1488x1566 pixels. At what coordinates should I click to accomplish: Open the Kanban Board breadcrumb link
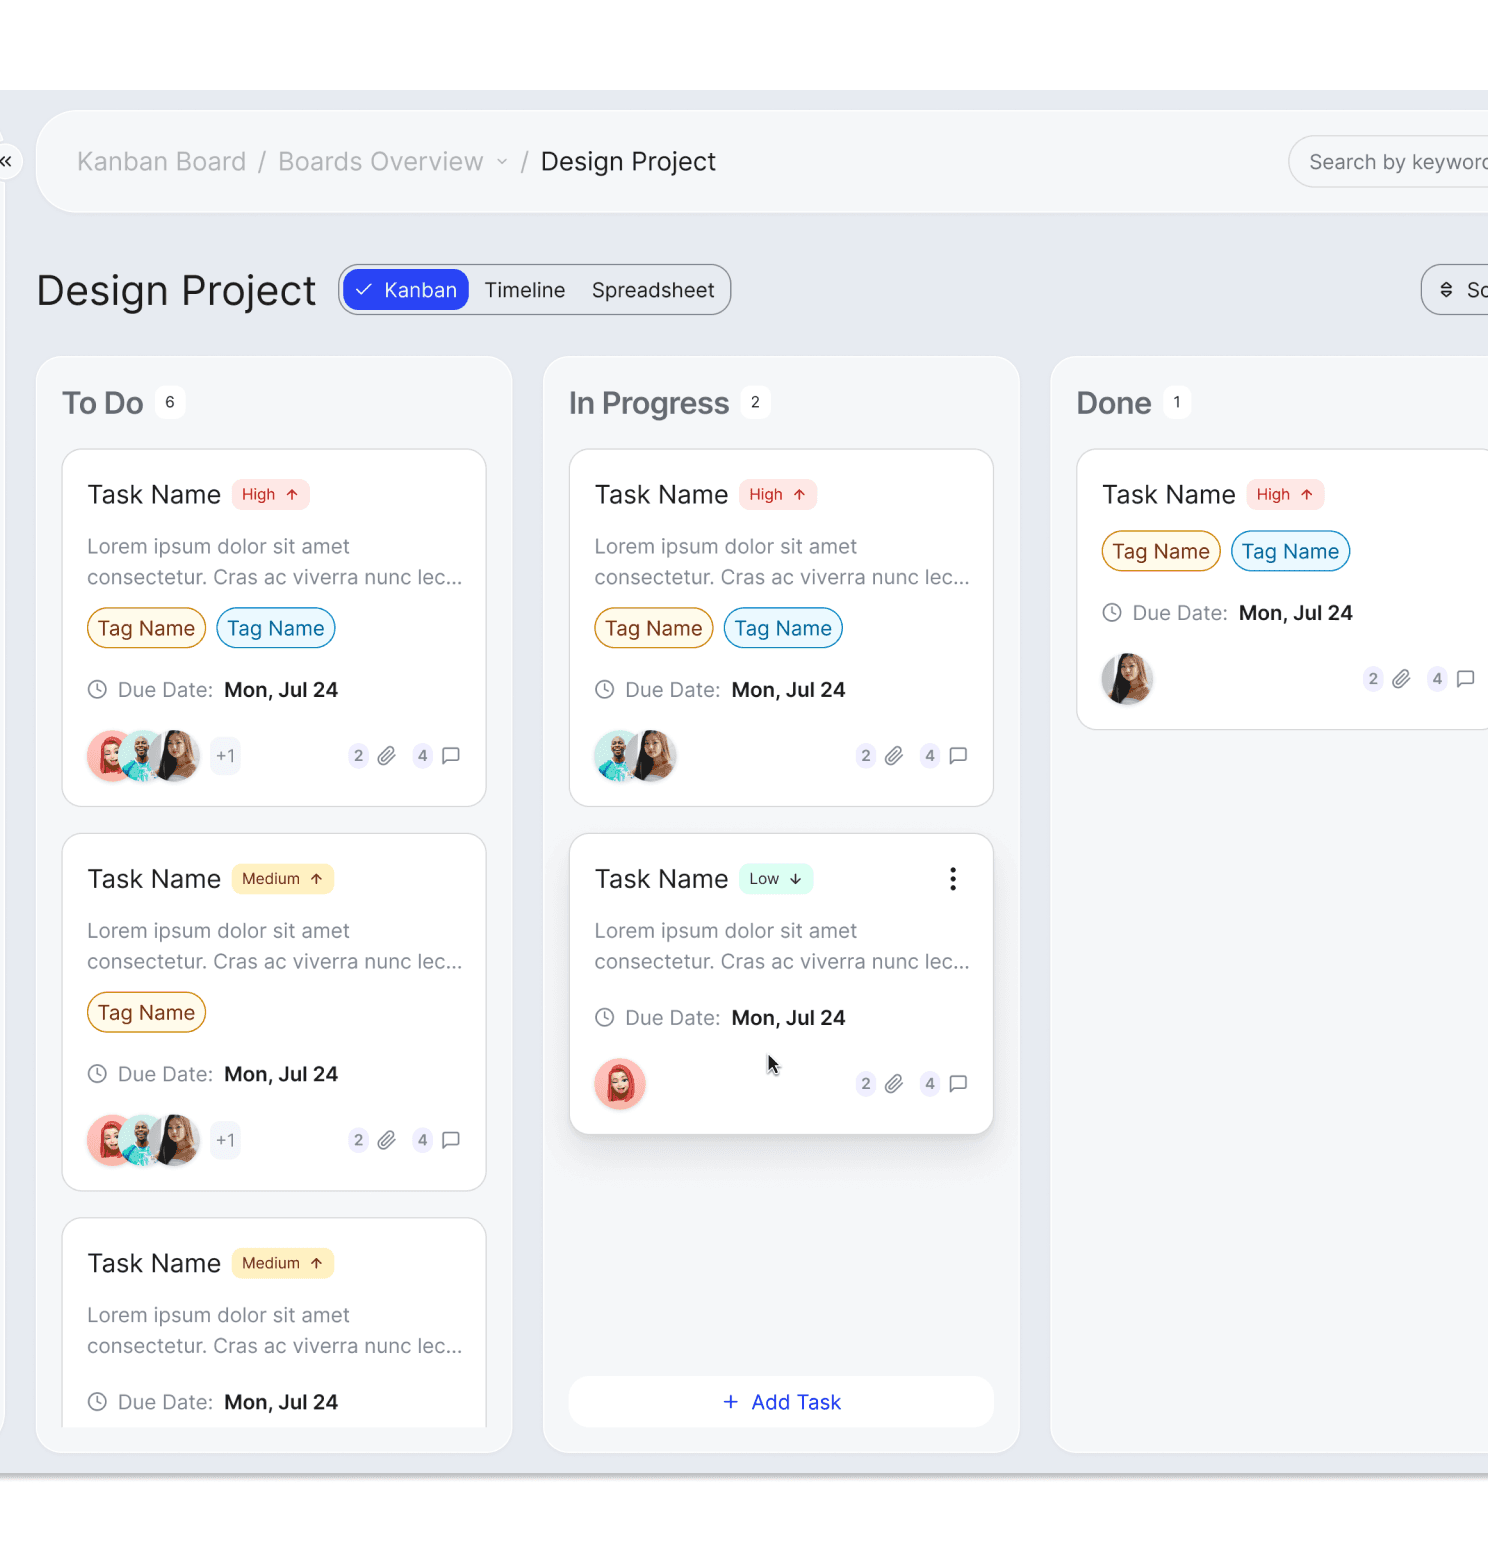click(161, 161)
